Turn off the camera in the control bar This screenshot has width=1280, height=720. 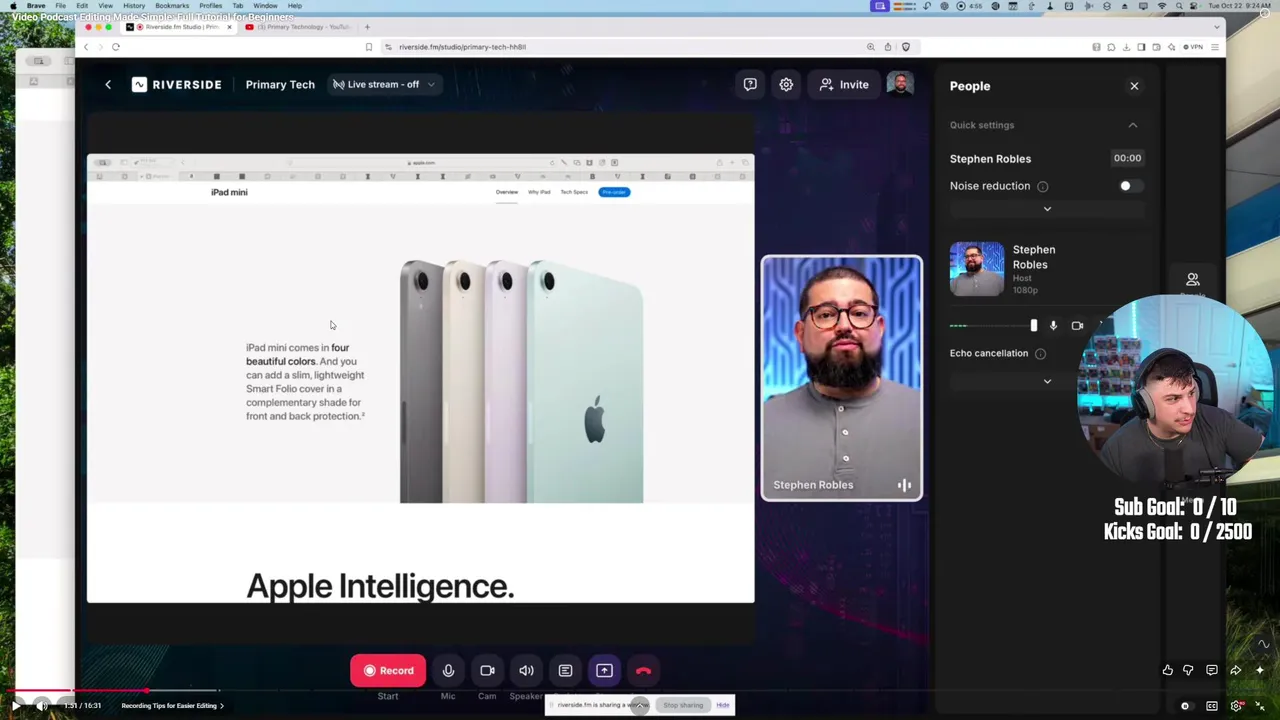[x=487, y=671]
